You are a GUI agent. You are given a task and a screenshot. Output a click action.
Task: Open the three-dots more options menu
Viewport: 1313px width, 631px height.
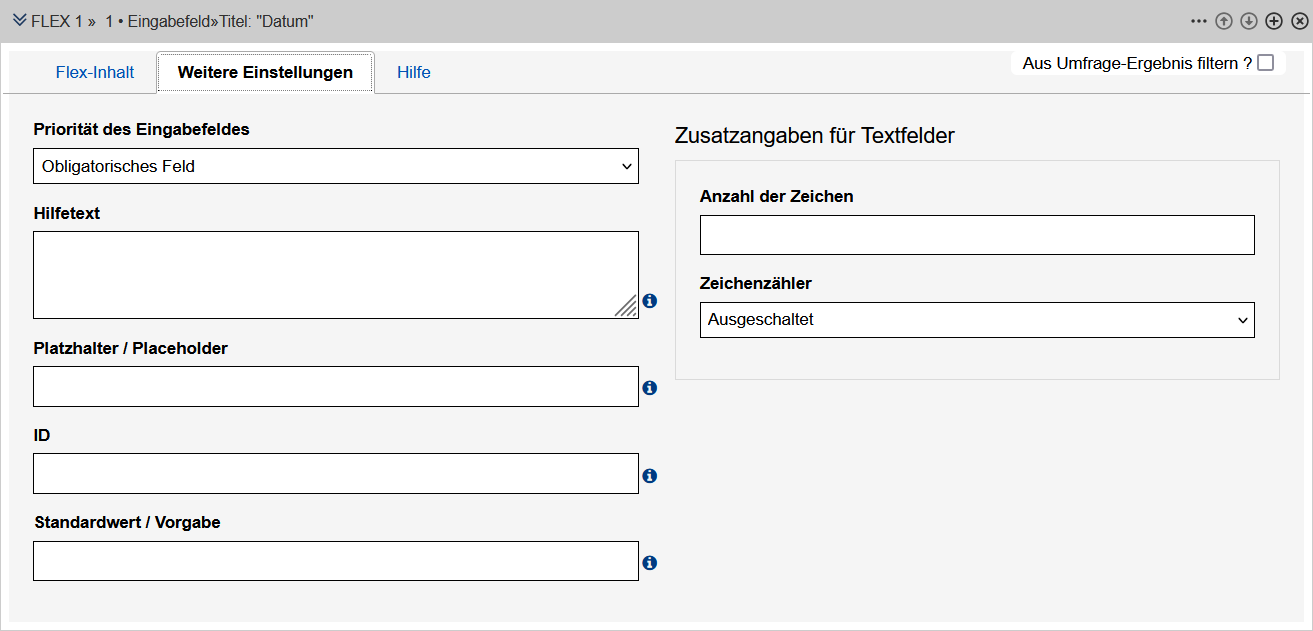tap(1199, 21)
